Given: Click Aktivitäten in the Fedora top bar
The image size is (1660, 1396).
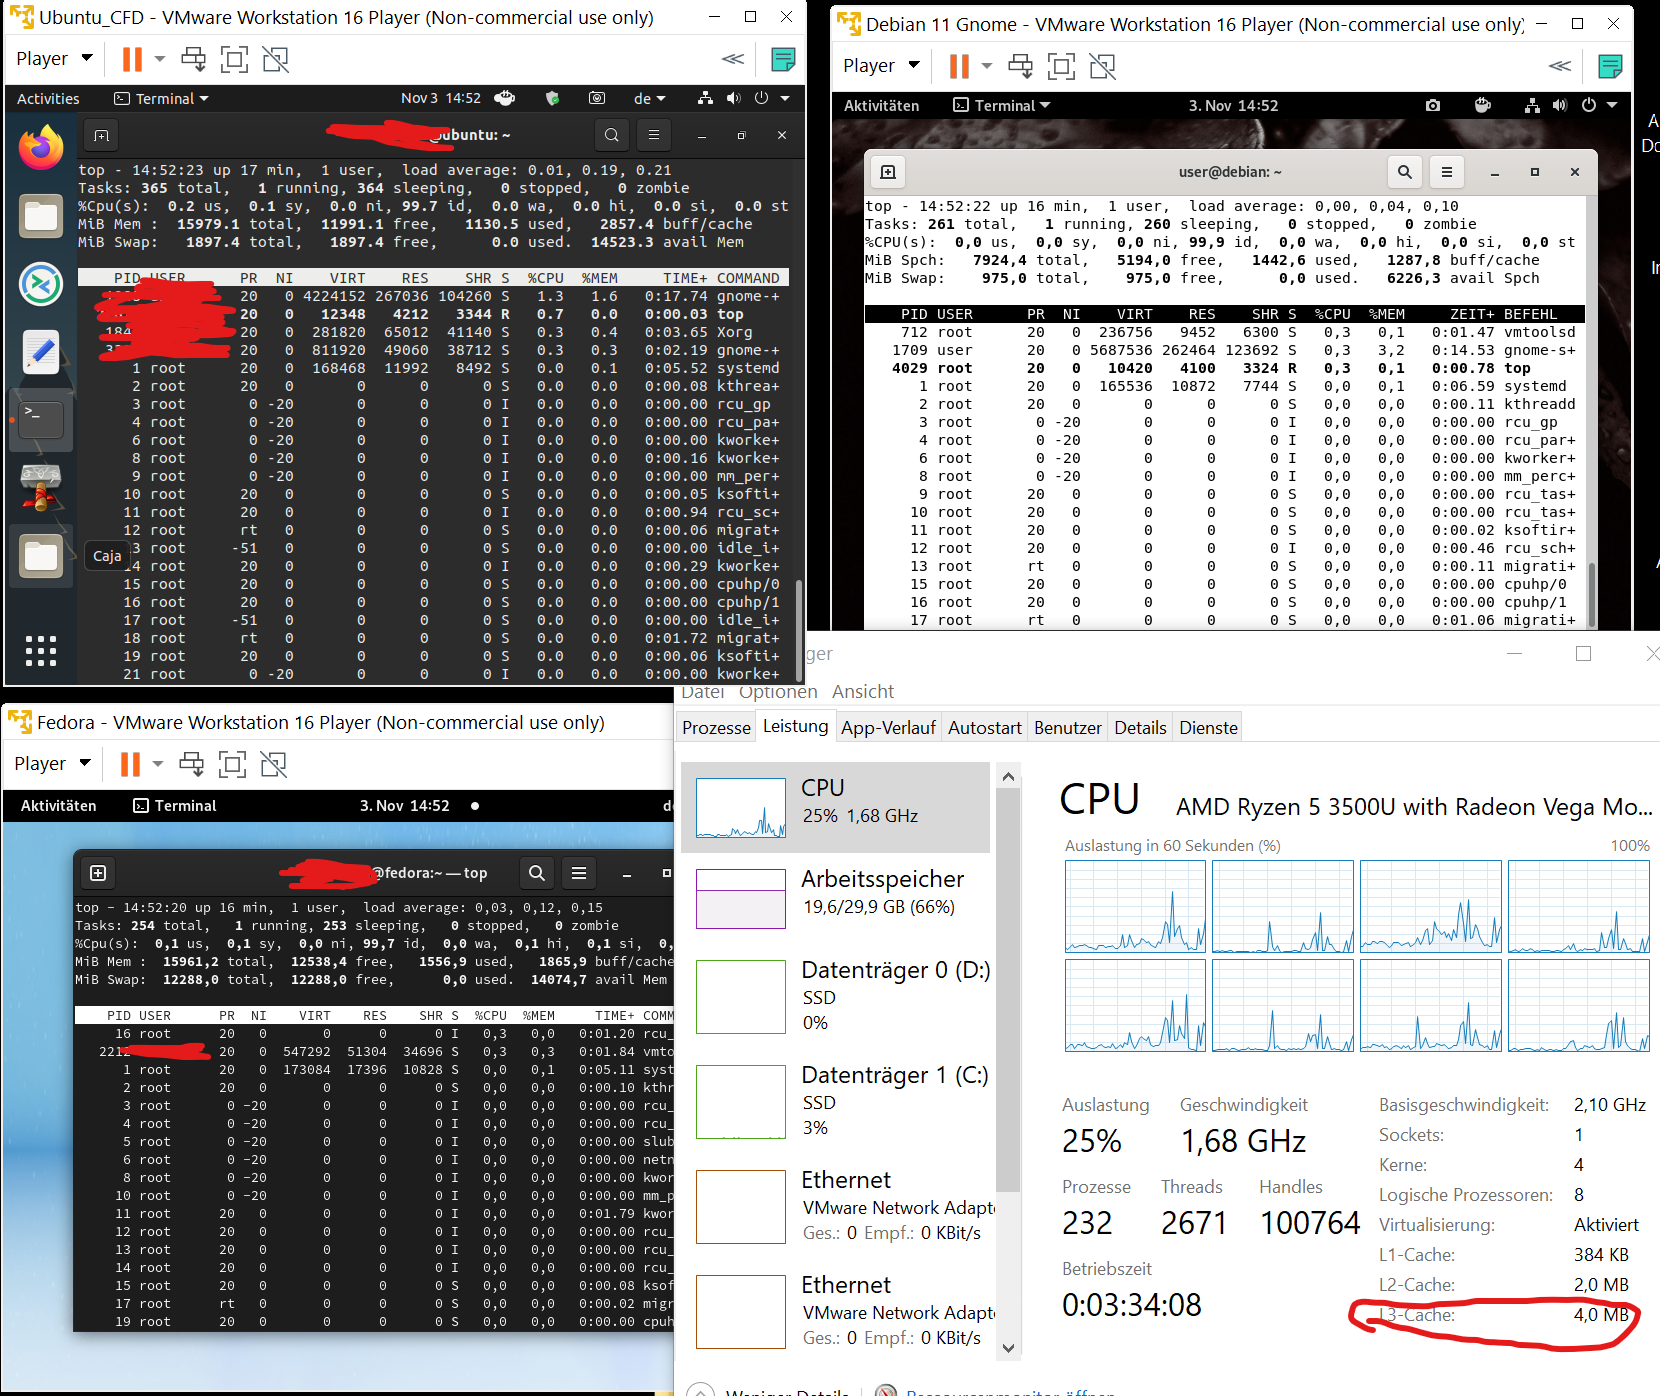Looking at the screenshot, I should (59, 806).
